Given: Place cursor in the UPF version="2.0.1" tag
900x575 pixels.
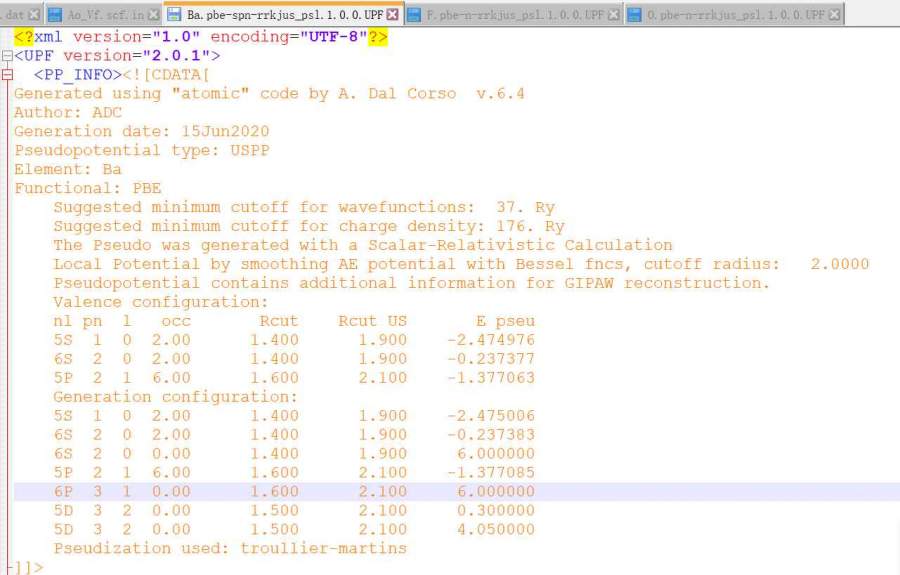Looking at the screenshot, I should [117, 56].
